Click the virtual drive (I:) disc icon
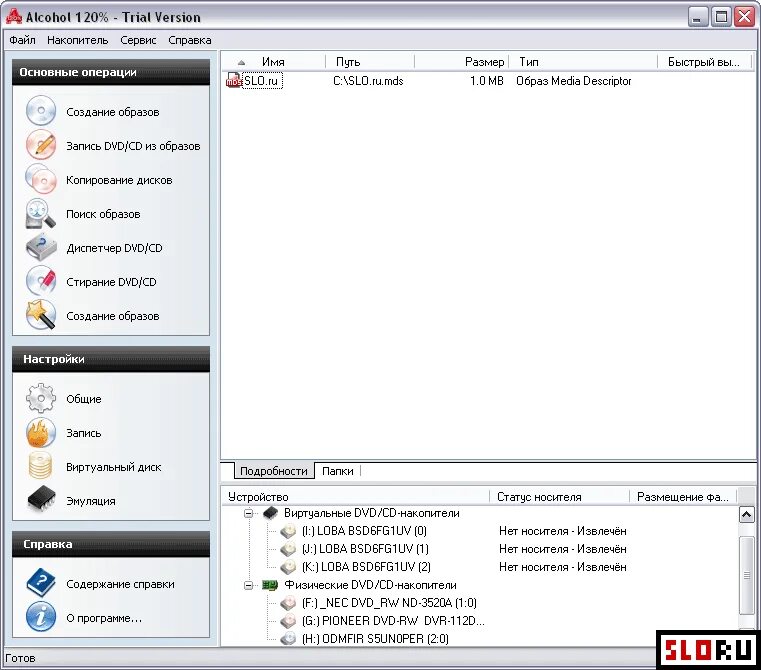Screen dimensions: 761x670 [288, 531]
